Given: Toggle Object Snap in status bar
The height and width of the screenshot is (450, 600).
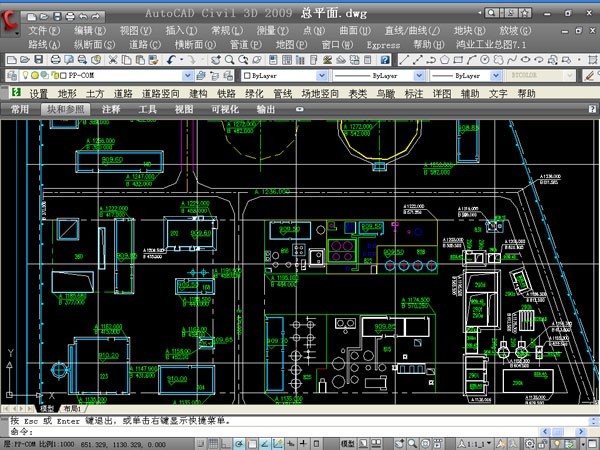Looking at the screenshot, I should pyautogui.click(x=252, y=443).
